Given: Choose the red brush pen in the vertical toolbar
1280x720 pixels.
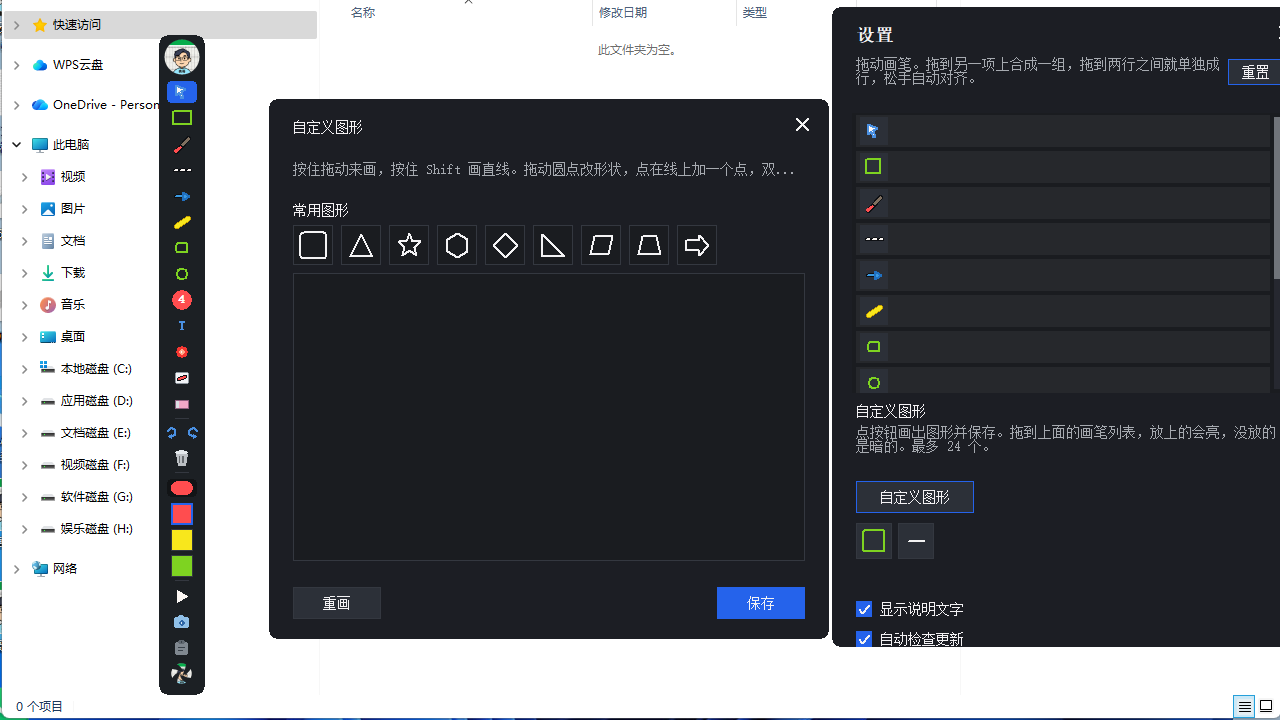Looking at the screenshot, I should pos(182,145).
